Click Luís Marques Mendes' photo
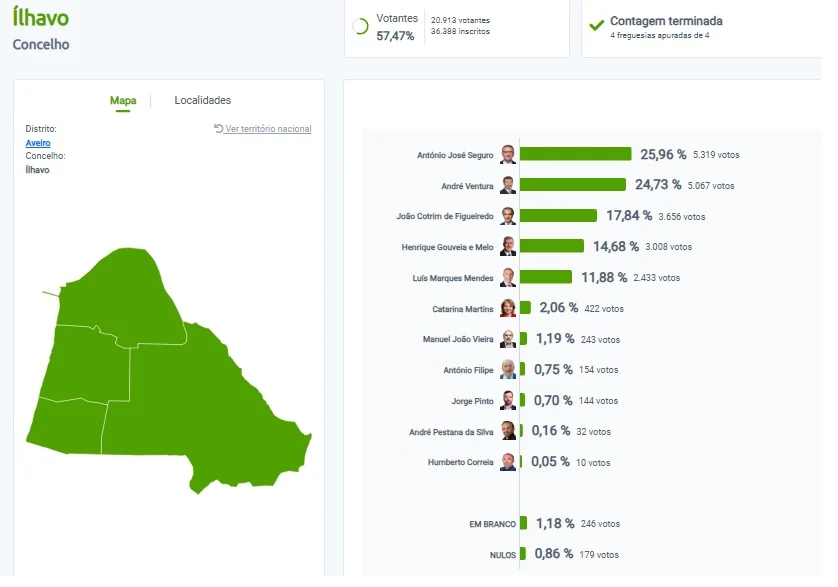Viewport: 838px width, 587px height. click(x=508, y=277)
